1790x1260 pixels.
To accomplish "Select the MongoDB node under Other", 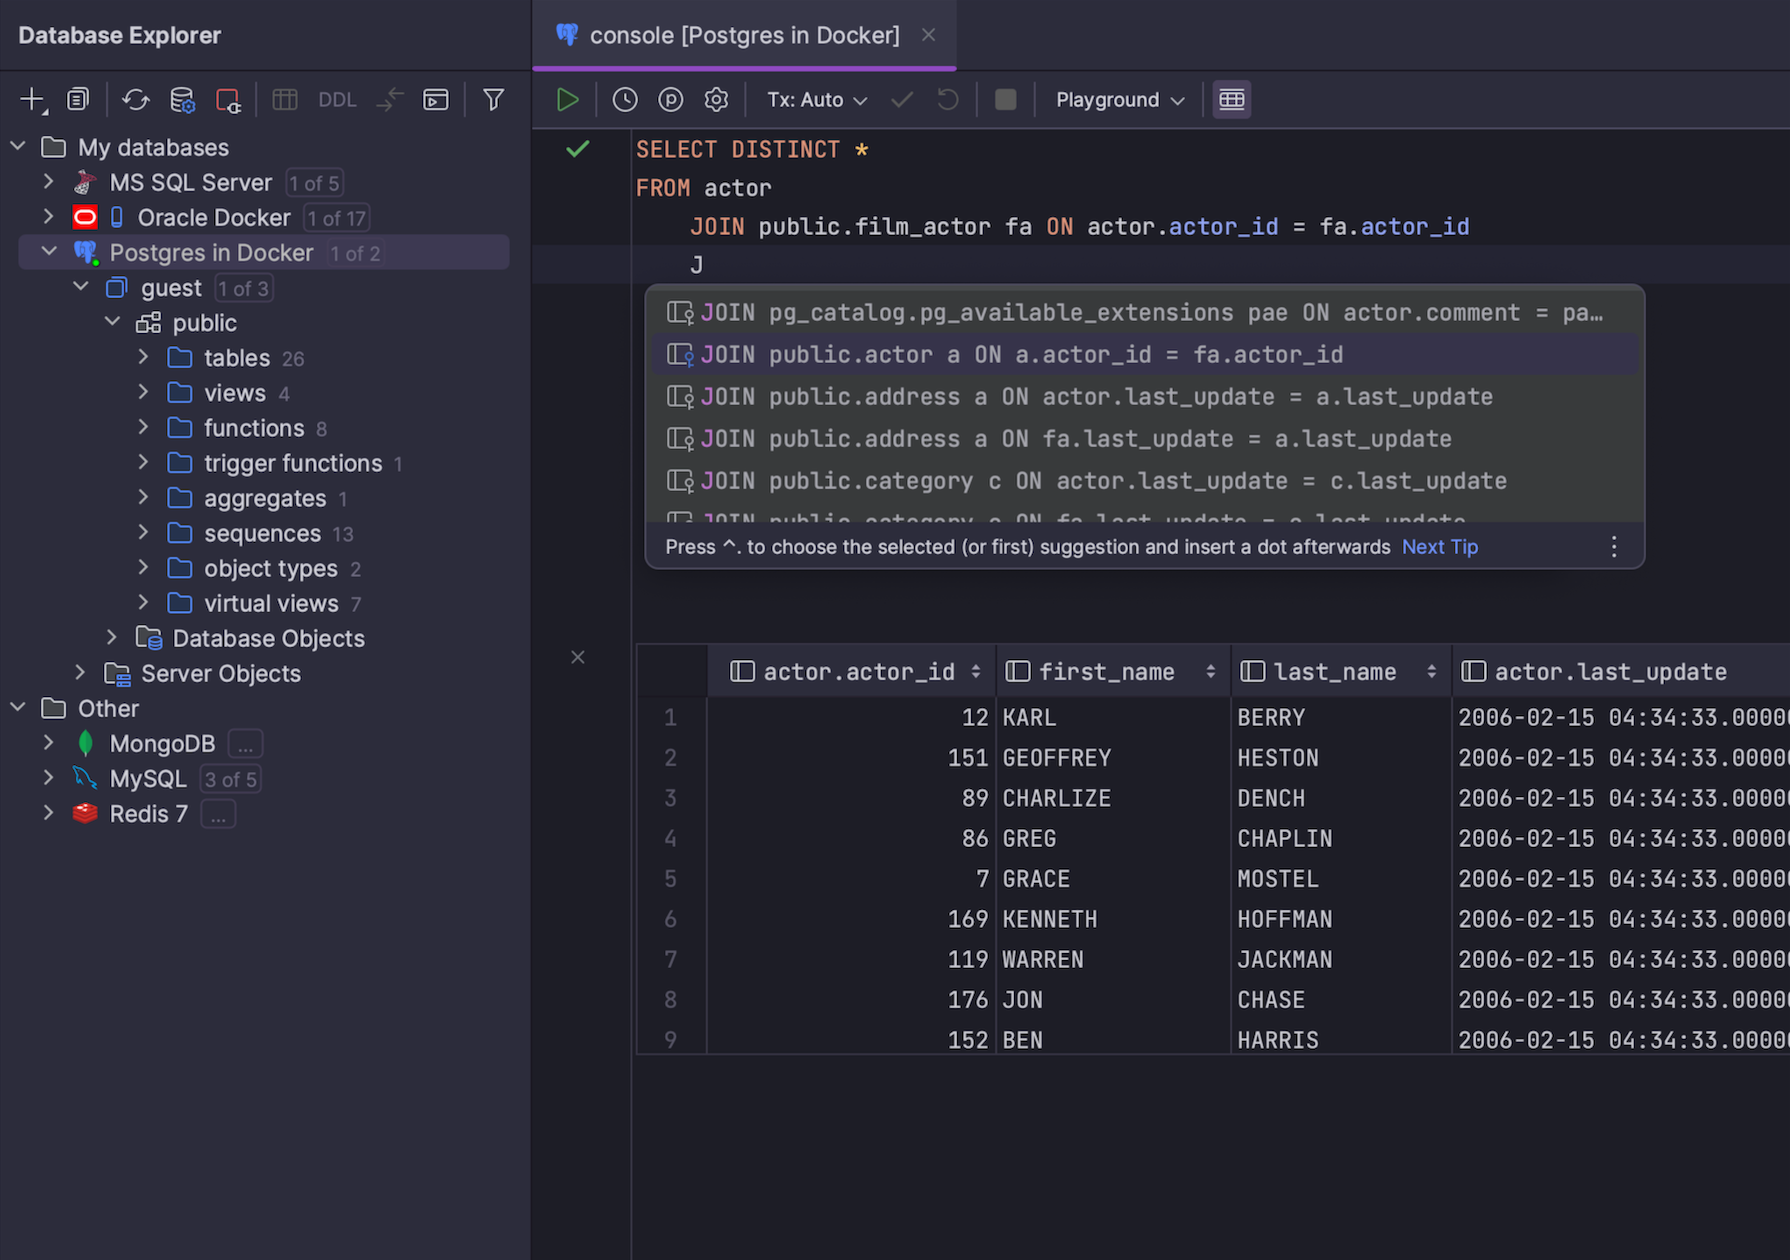I will click(x=162, y=743).
